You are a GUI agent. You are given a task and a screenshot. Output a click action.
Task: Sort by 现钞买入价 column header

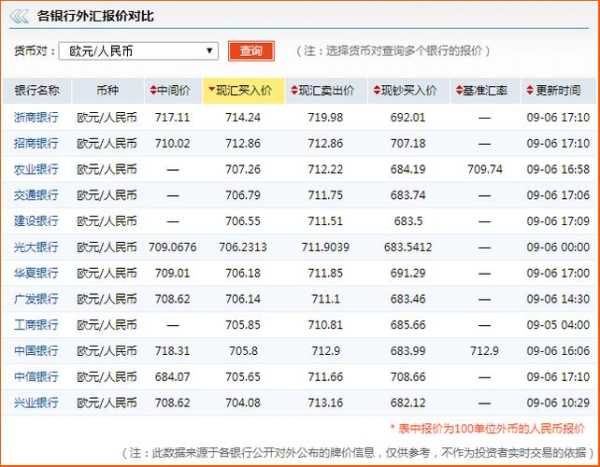tap(408, 90)
